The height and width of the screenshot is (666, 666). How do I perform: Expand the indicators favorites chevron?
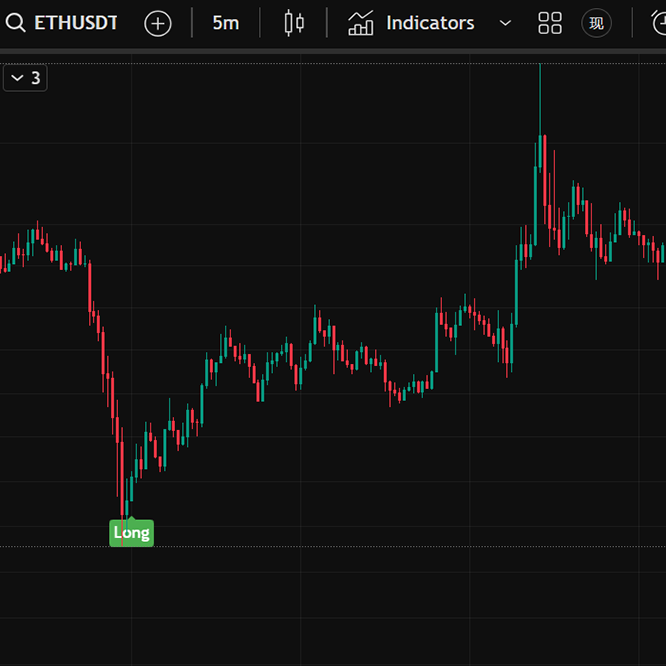point(505,23)
